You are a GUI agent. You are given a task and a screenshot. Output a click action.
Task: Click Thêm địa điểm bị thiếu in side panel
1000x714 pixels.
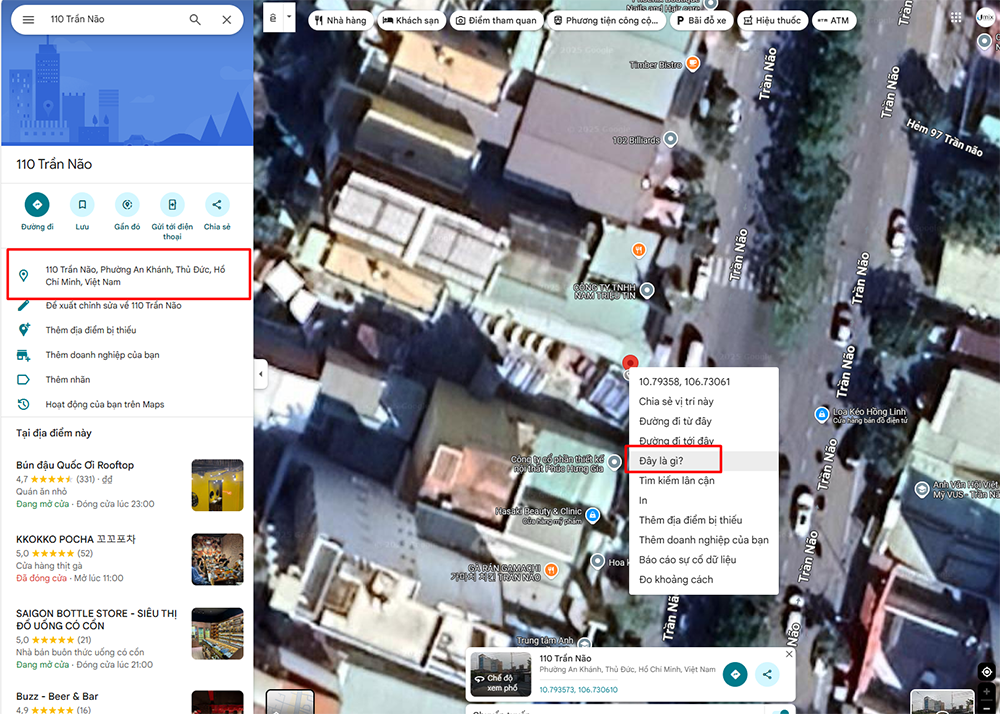(91, 330)
